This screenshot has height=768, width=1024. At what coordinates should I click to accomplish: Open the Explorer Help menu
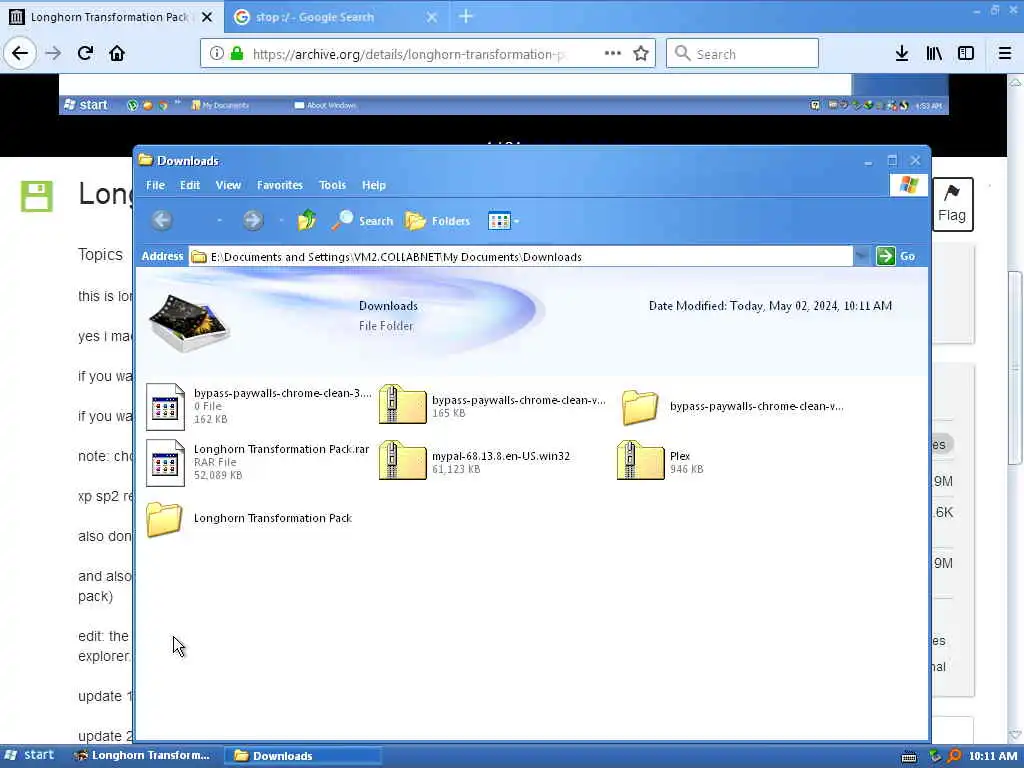(374, 185)
